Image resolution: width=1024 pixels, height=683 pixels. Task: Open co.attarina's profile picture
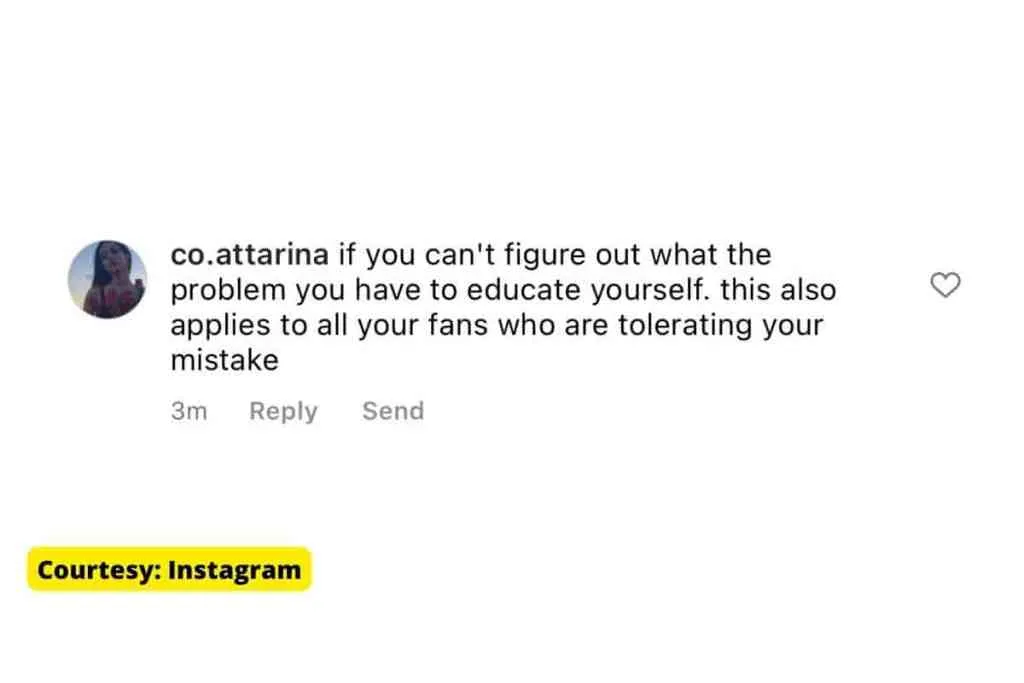(107, 280)
